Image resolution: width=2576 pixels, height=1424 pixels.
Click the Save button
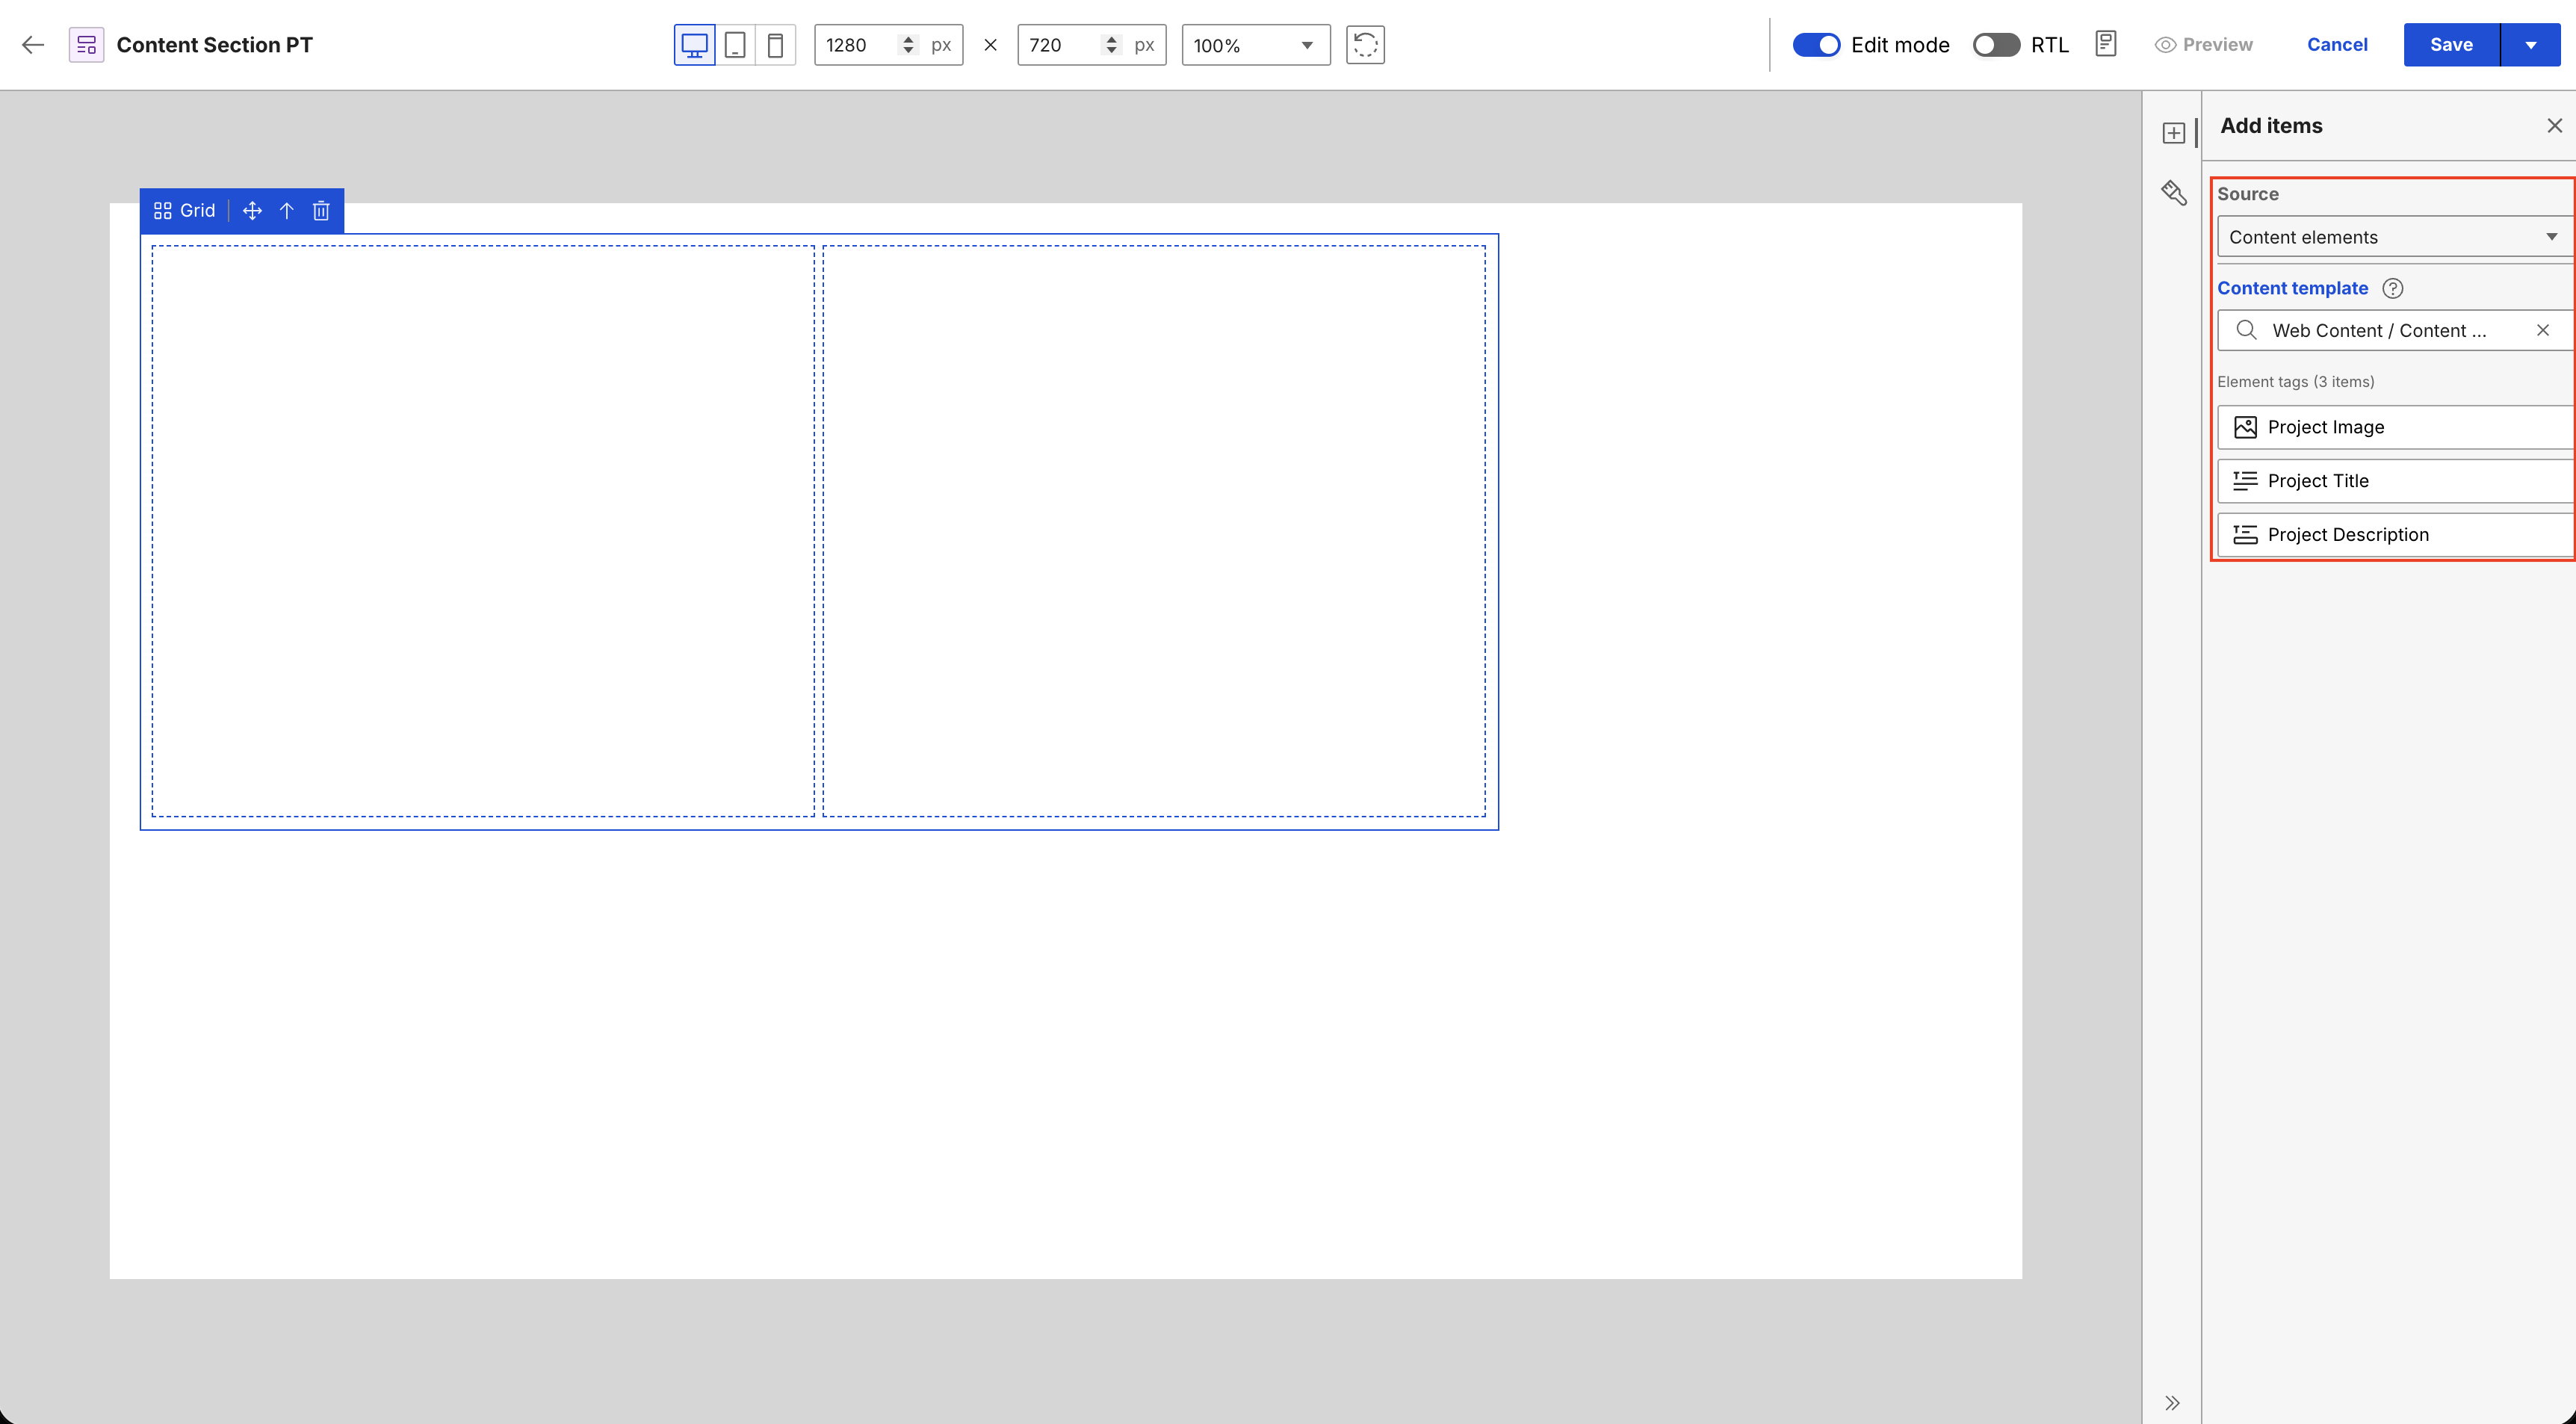click(2451, 45)
